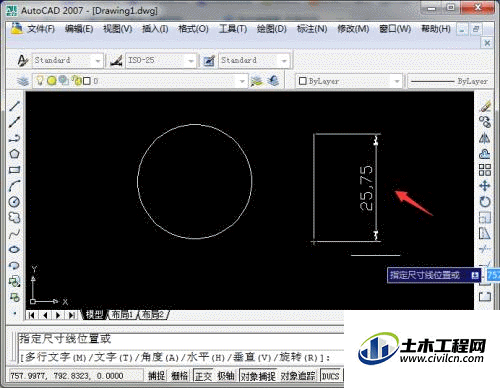Go to last layout tab arrow
Image resolution: width=500 pixels, height=388 pixels.
pos(71,315)
